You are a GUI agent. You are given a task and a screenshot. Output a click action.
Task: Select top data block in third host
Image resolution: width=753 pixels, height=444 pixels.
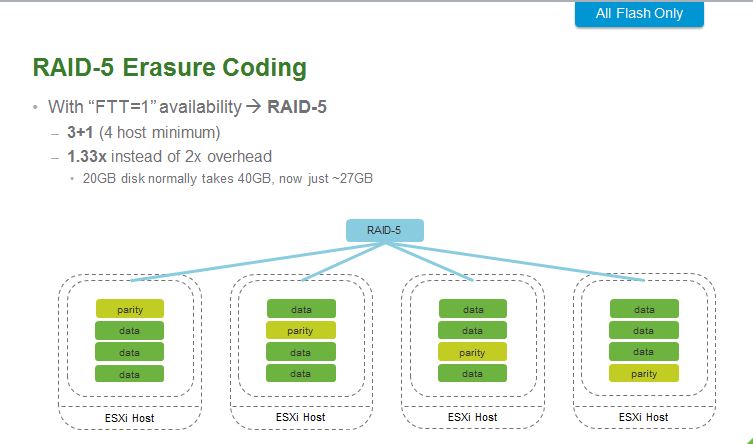(x=472, y=310)
